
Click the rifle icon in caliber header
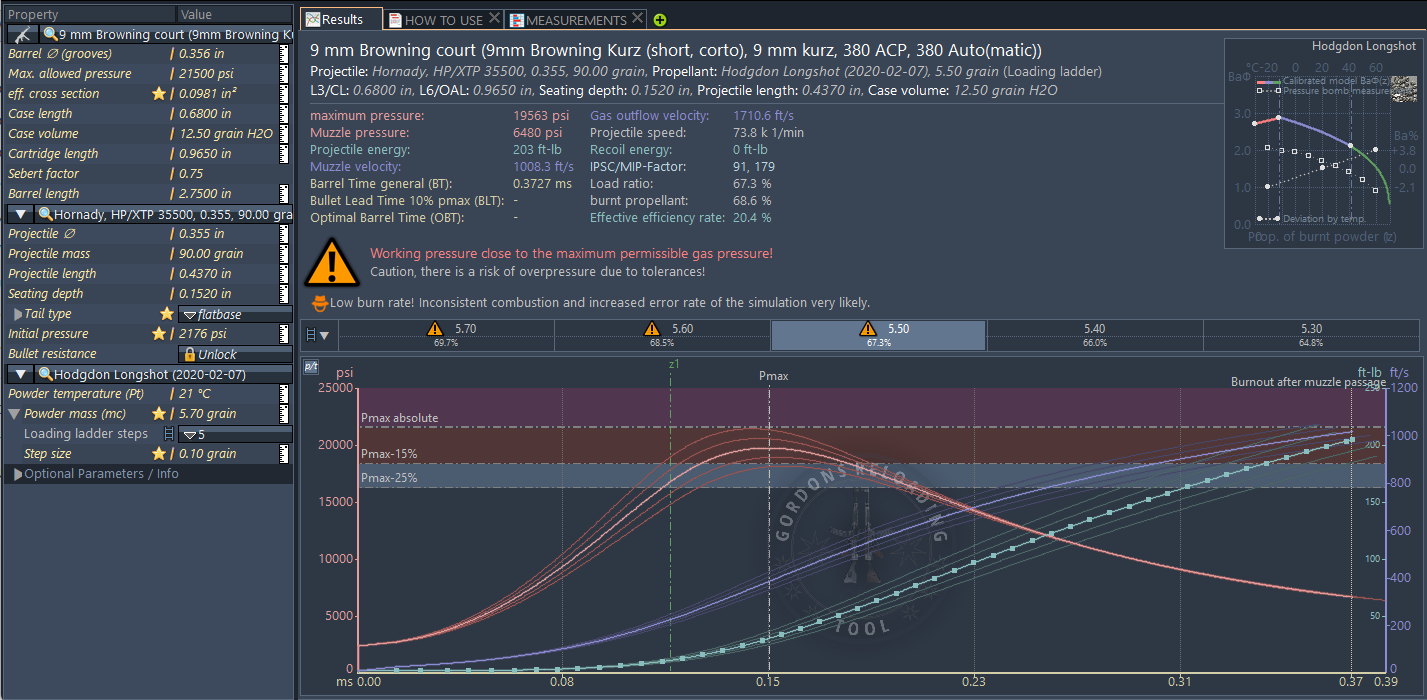pyautogui.click(x=22, y=34)
